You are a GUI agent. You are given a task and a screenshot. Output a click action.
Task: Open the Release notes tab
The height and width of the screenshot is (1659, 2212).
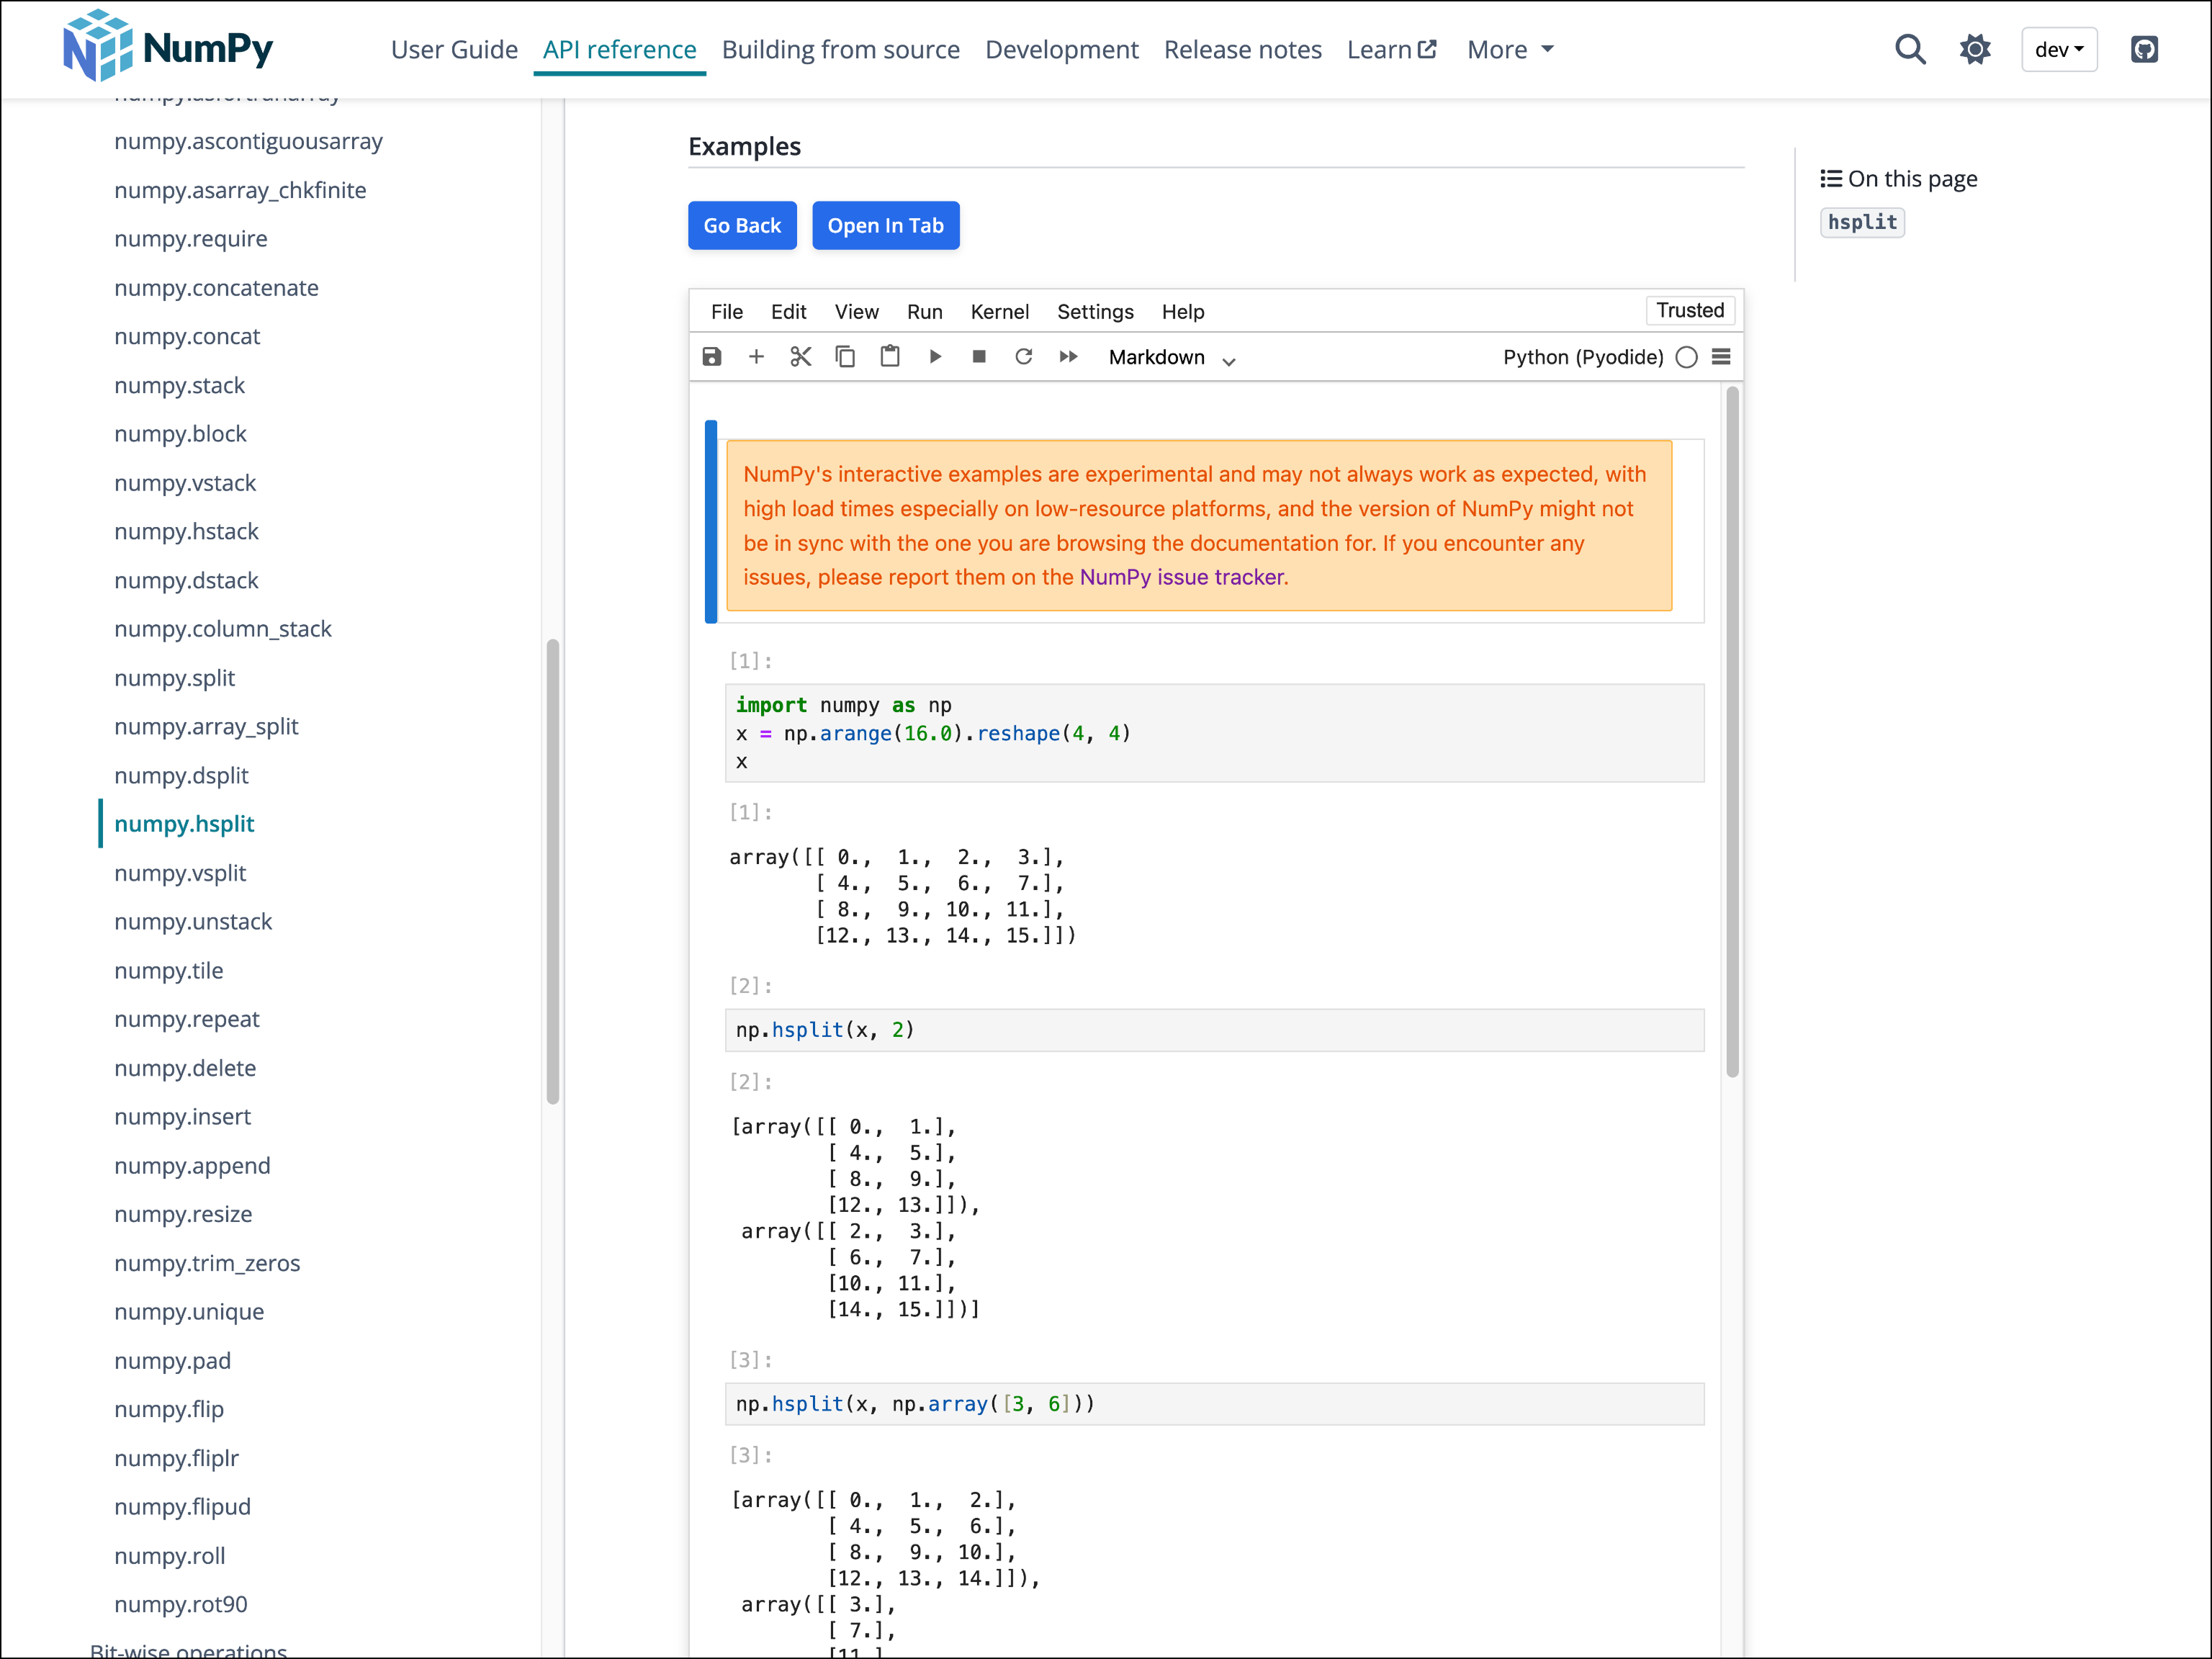point(1242,49)
